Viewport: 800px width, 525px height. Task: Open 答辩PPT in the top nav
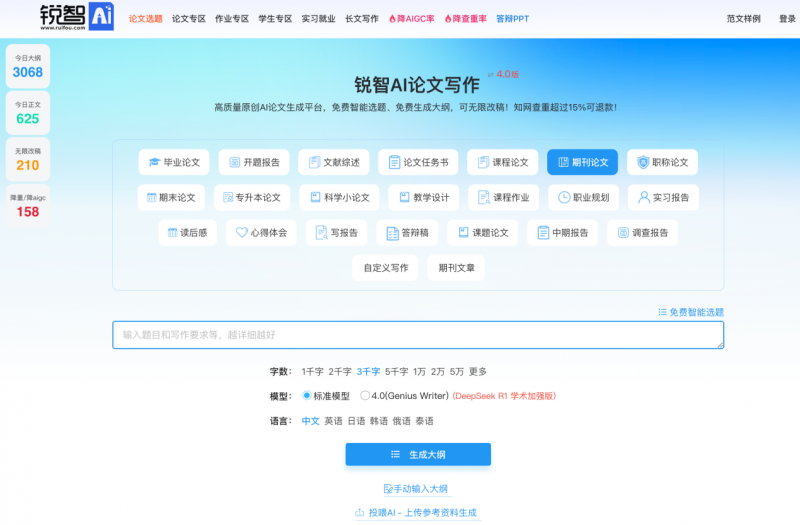512,19
